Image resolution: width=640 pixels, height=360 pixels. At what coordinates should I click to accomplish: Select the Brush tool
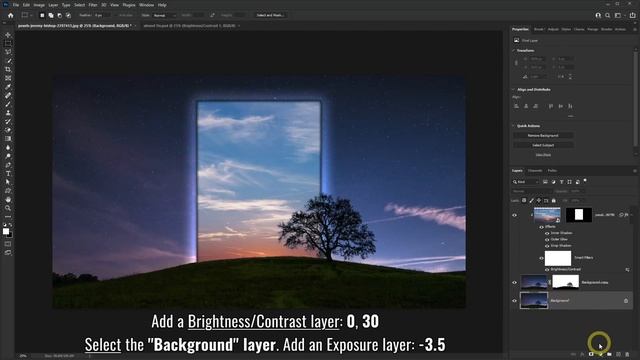(8, 104)
